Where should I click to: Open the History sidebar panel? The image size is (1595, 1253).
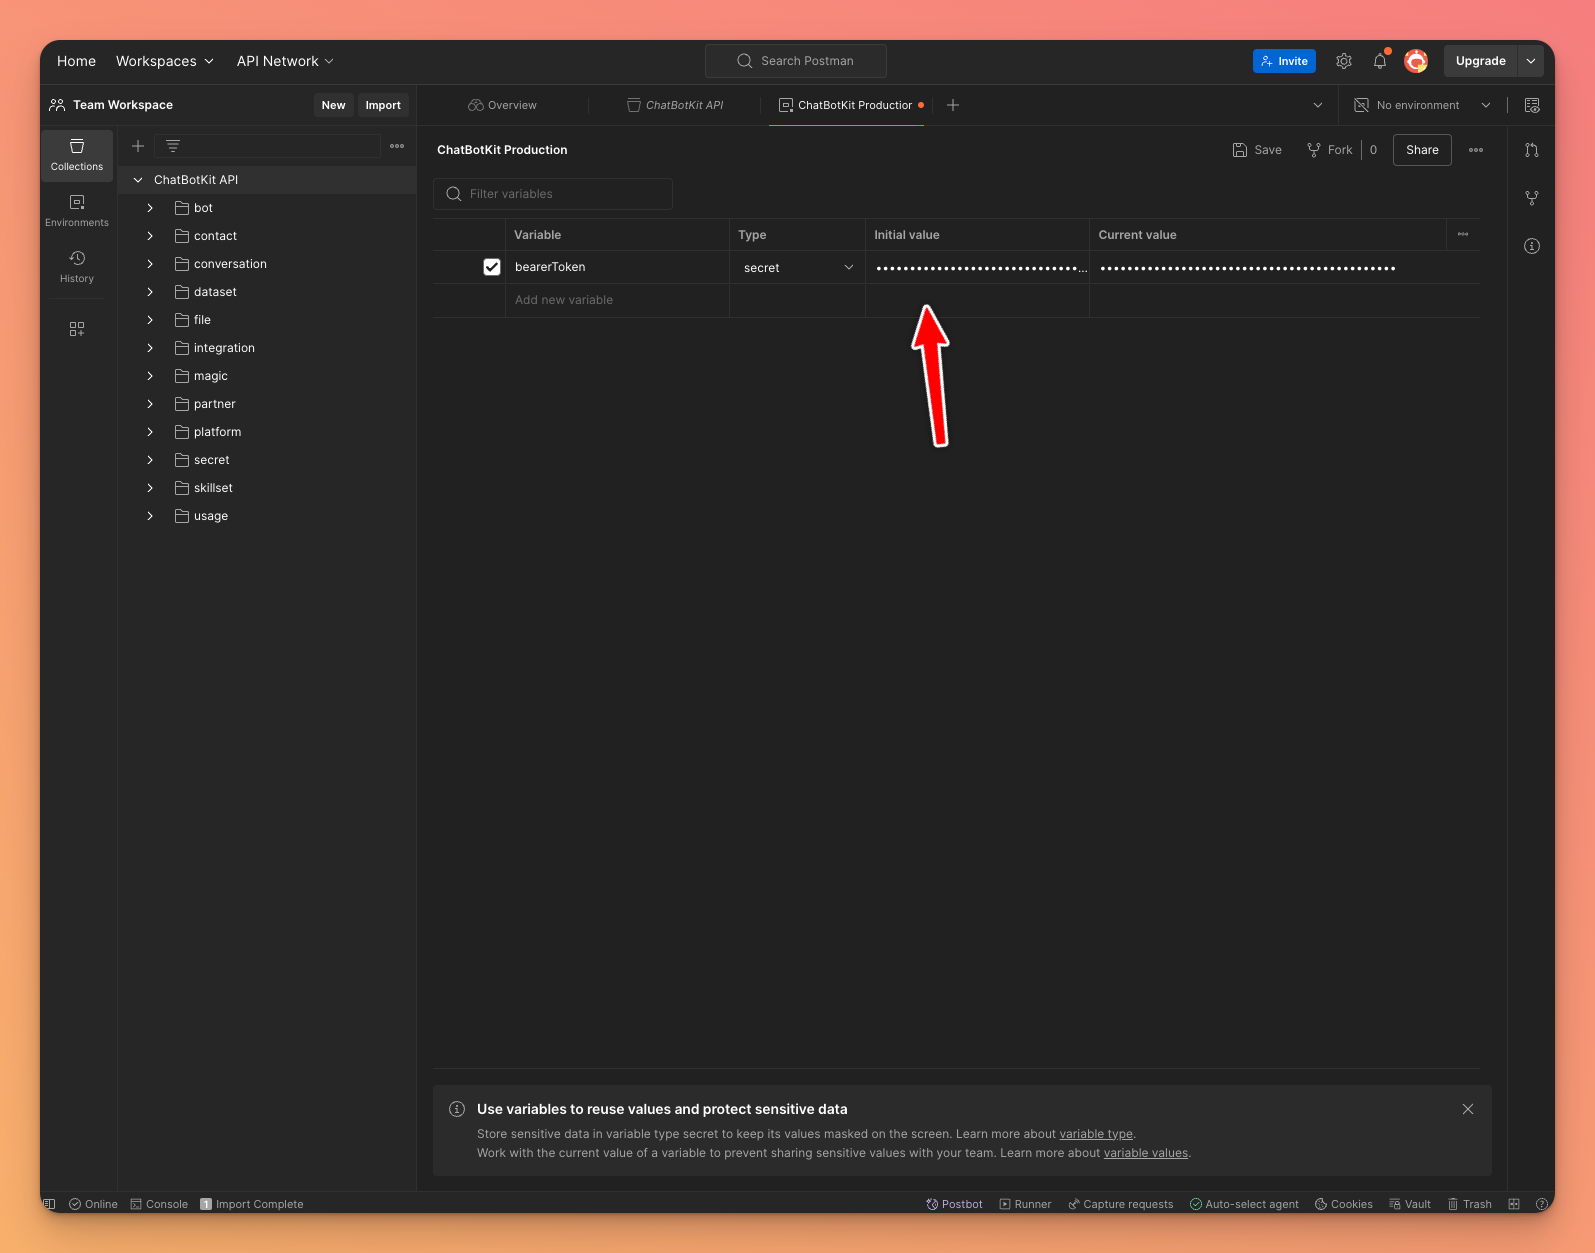coord(76,266)
